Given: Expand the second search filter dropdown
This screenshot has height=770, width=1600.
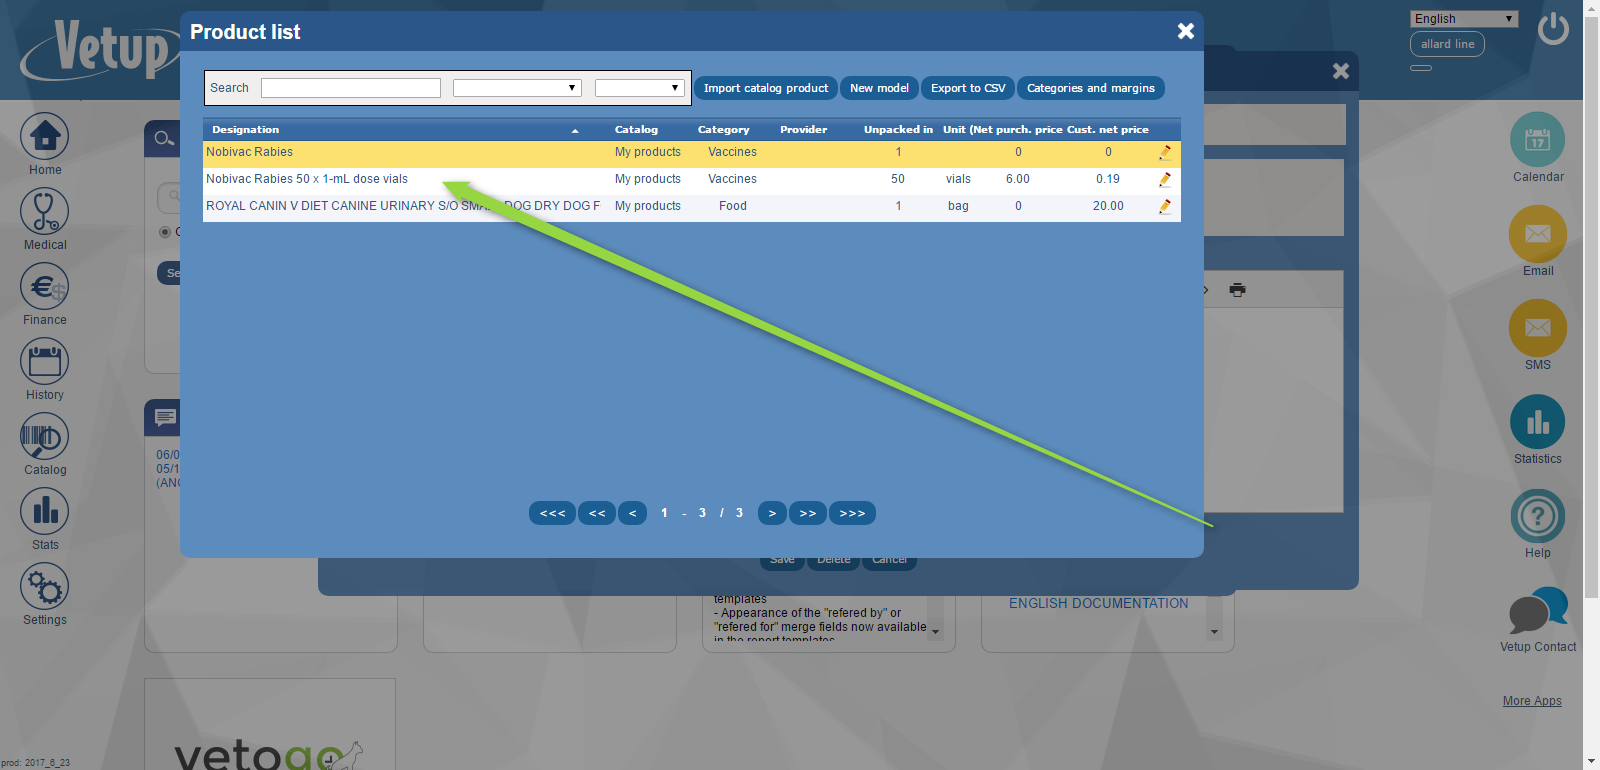Looking at the screenshot, I should coord(639,88).
